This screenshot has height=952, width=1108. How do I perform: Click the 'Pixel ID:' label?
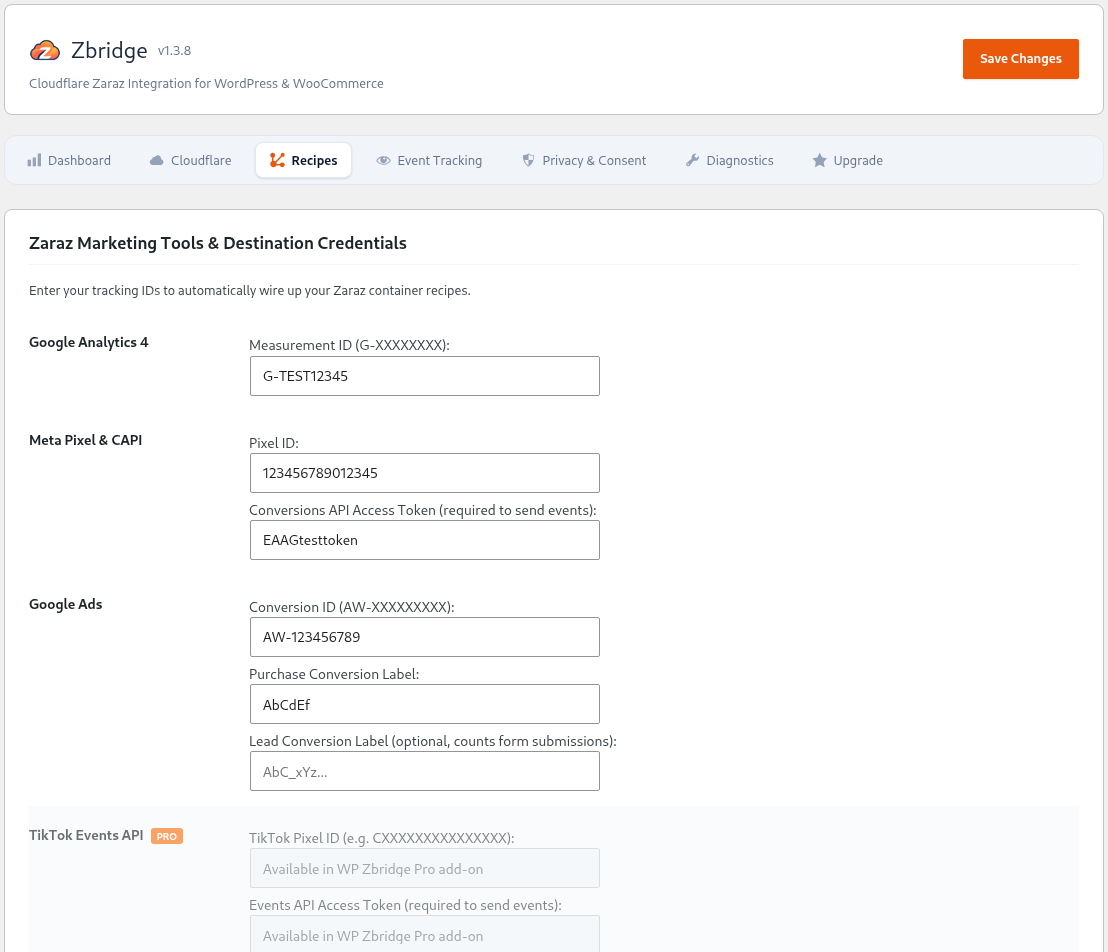coord(273,443)
